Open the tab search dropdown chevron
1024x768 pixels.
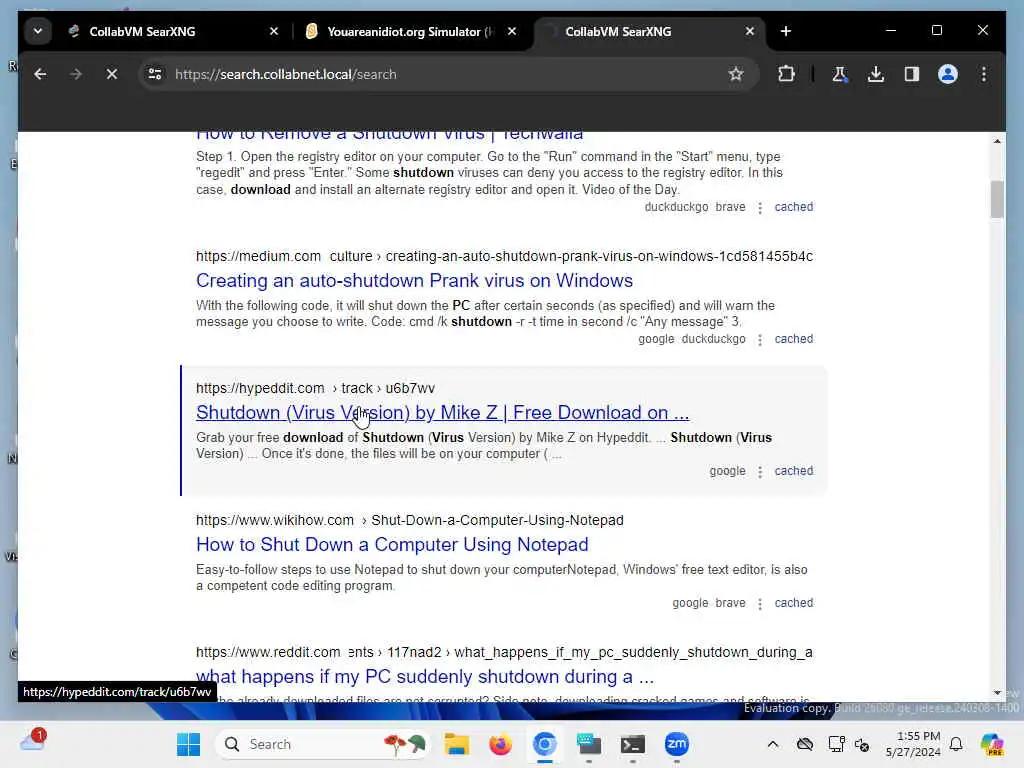click(38, 31)
